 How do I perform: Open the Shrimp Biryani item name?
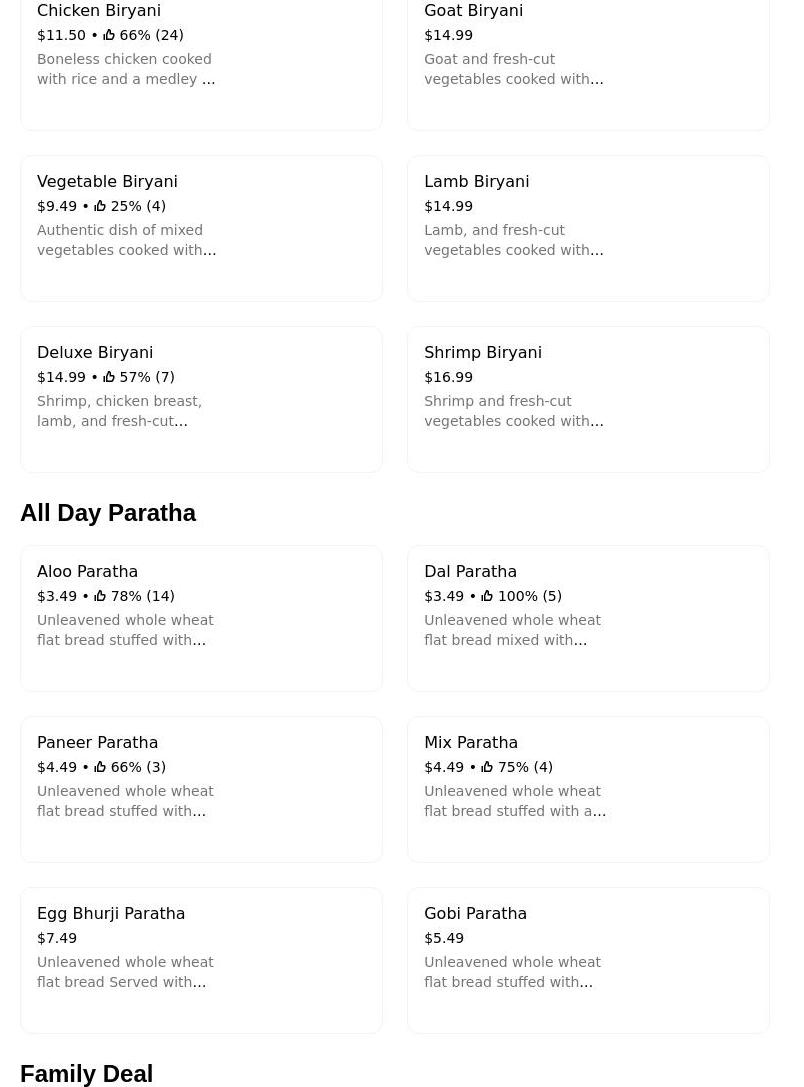[482, 353]
